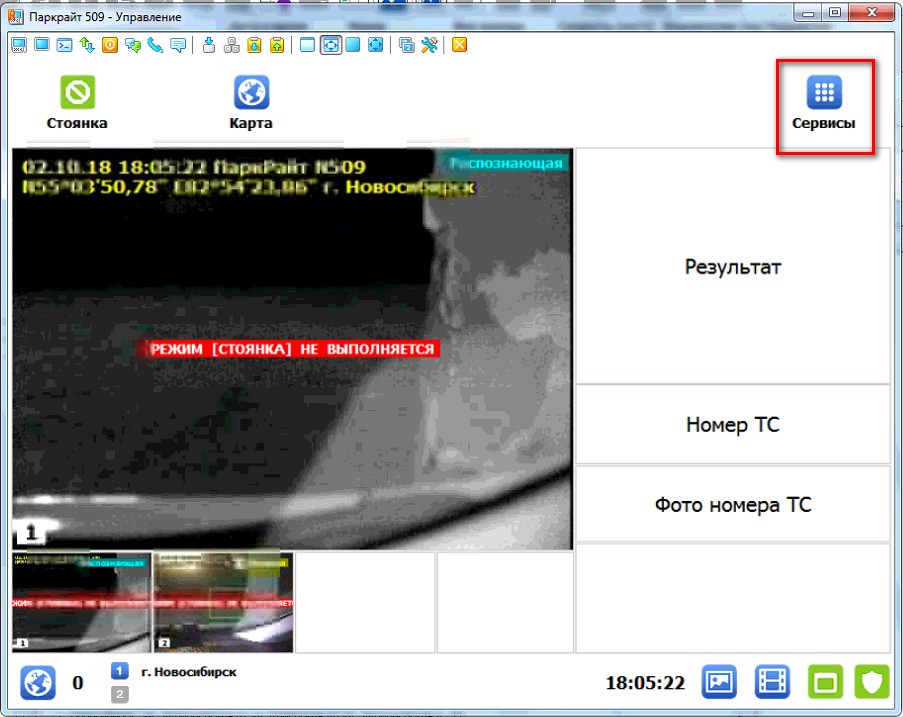Screen dimensions: 903x717
Task: Open the Сервисы (Services) menu
Action: [x=824, y=105]
